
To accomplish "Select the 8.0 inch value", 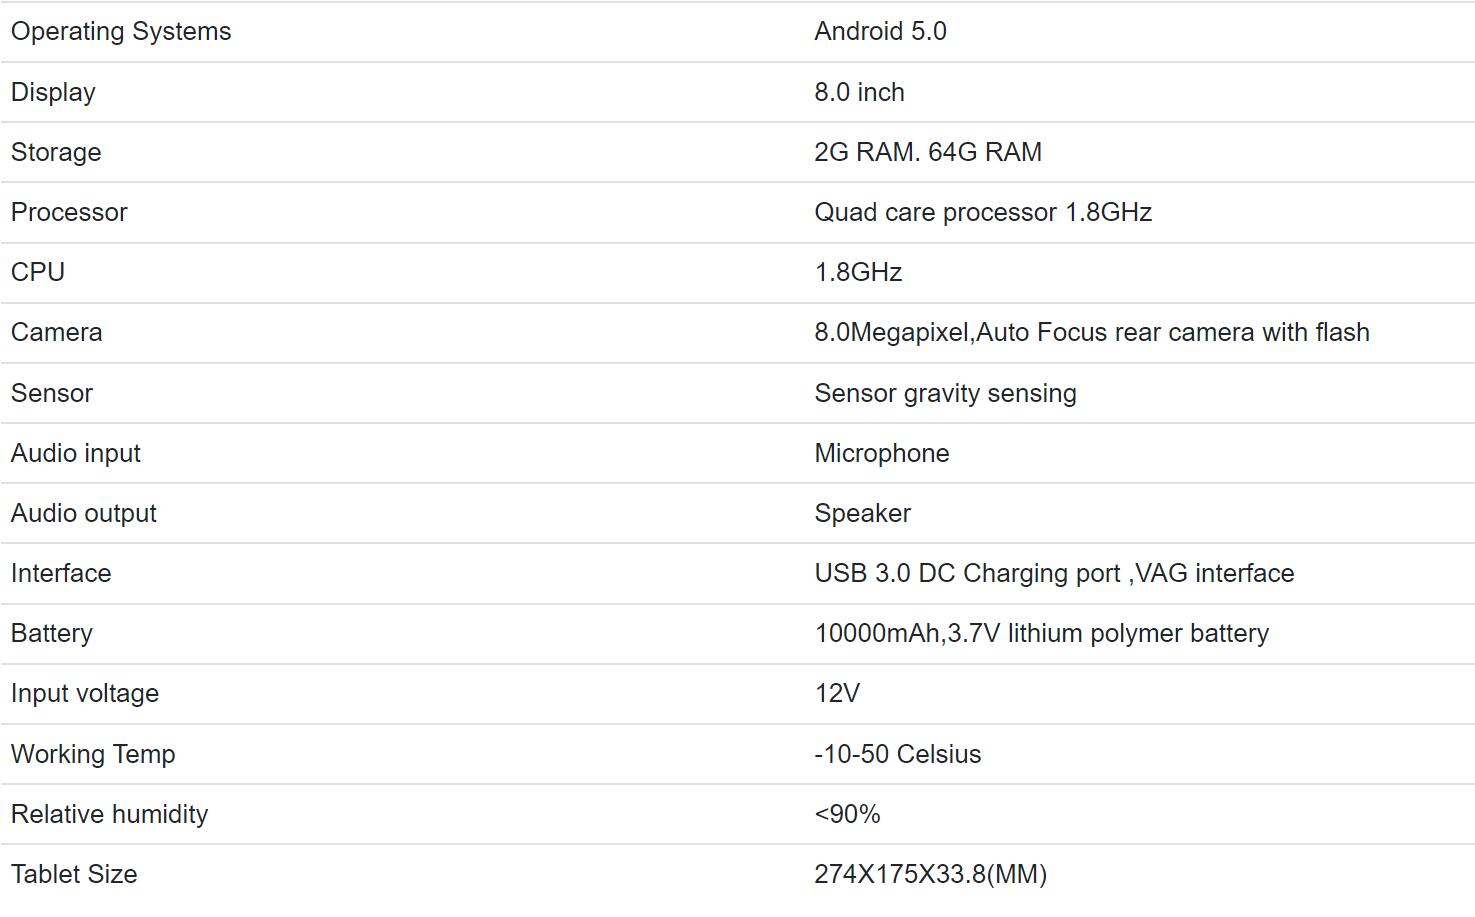I will [x=859, y=92].
